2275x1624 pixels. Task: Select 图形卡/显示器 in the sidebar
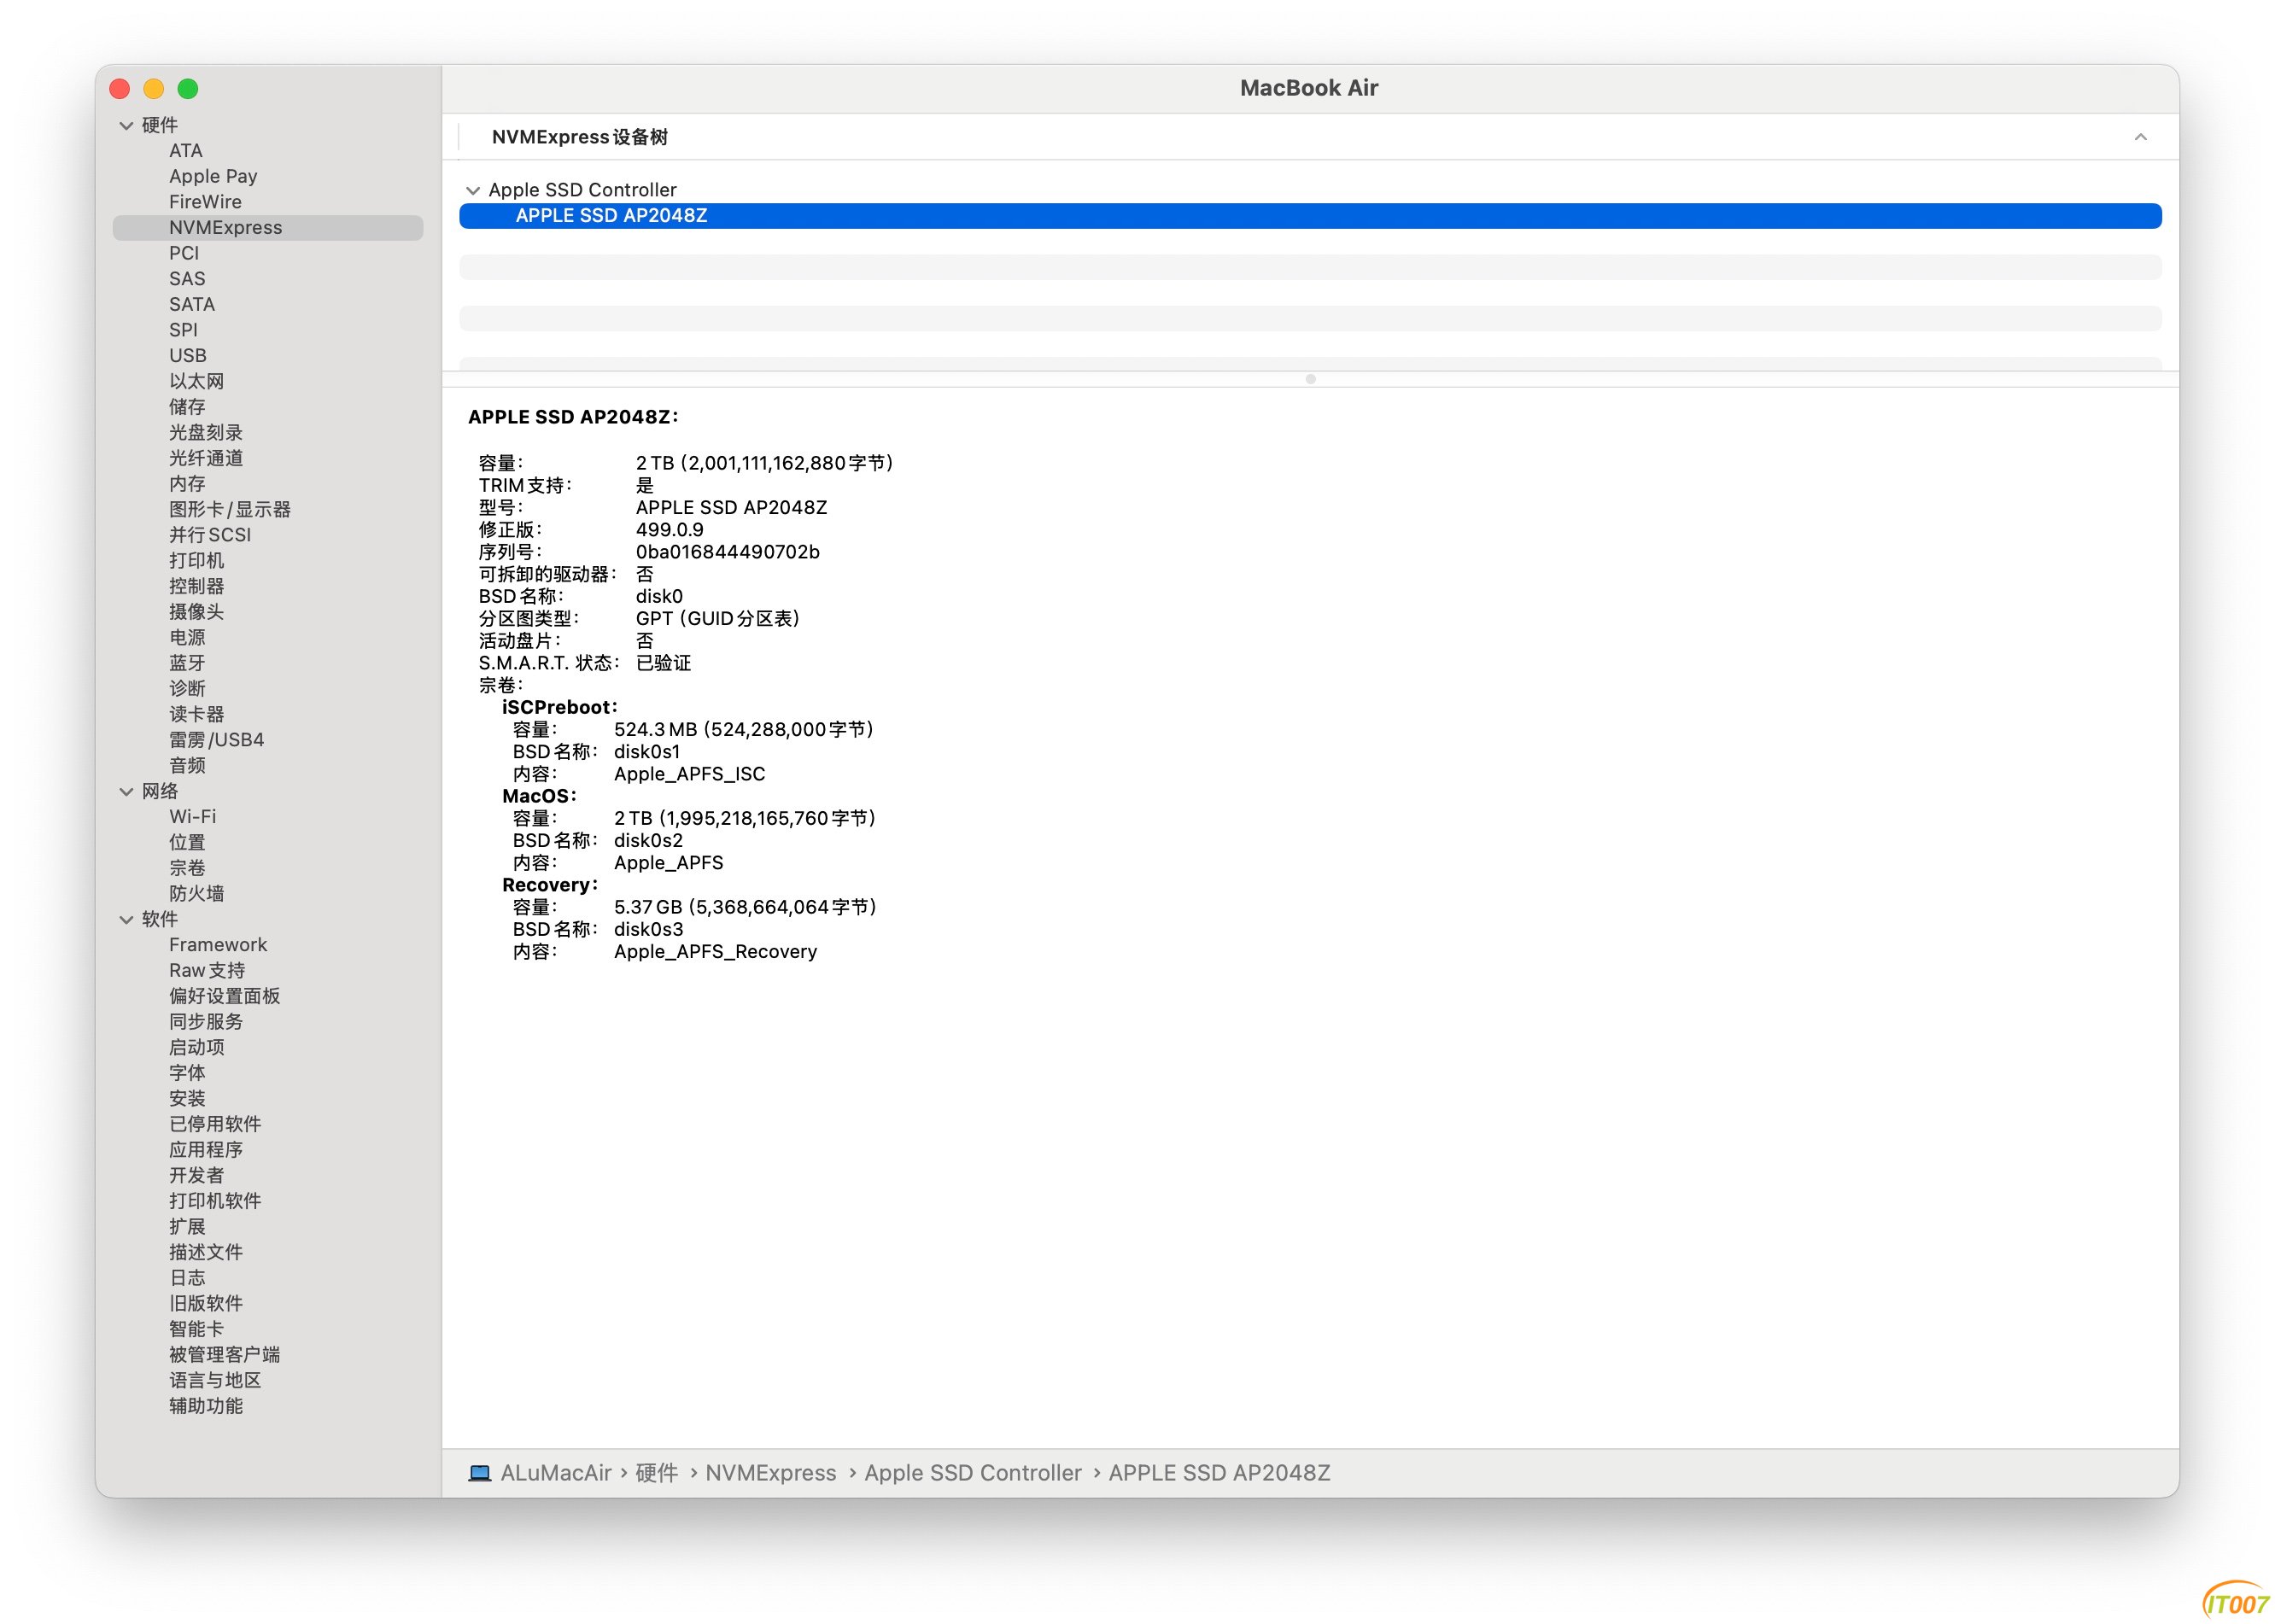pyautogui.click(x=230, y=509)
